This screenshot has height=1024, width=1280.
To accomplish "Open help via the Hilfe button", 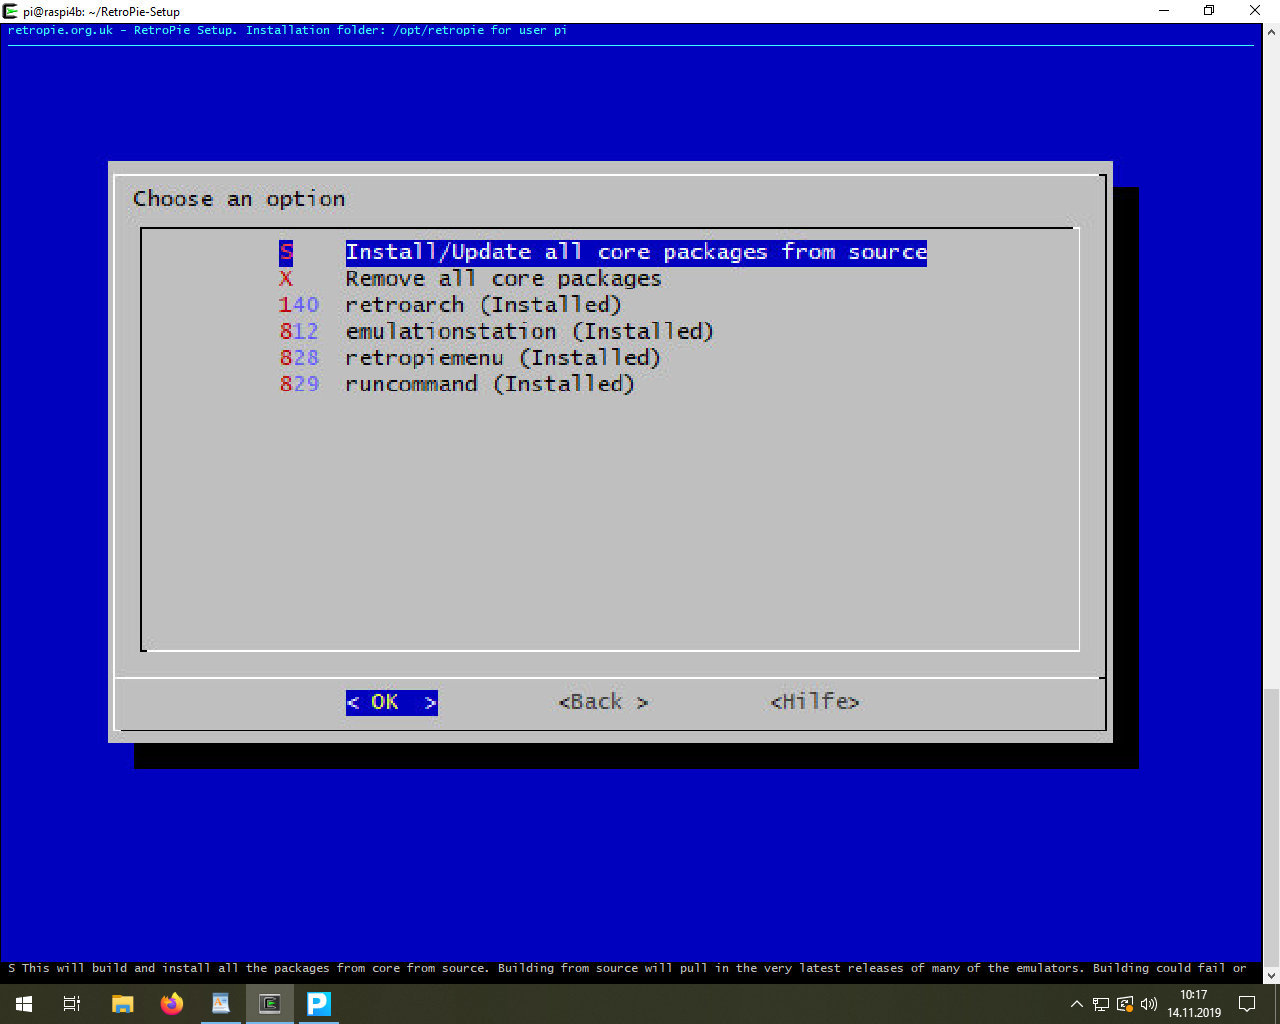I will coord(815,702).
